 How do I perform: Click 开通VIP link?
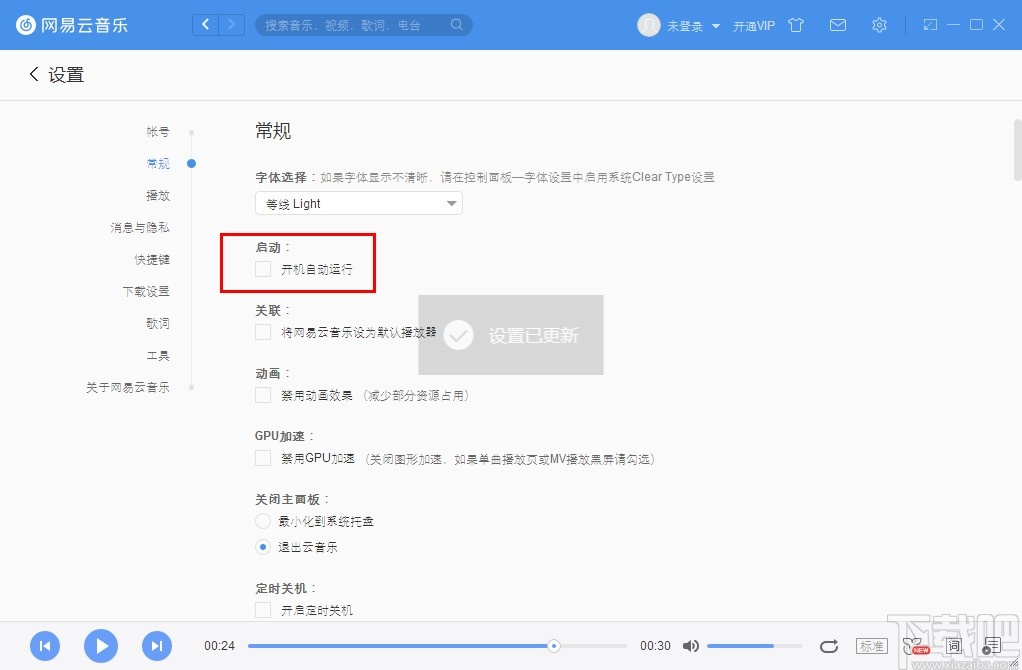pyautogui.click(x=753, y=26)
